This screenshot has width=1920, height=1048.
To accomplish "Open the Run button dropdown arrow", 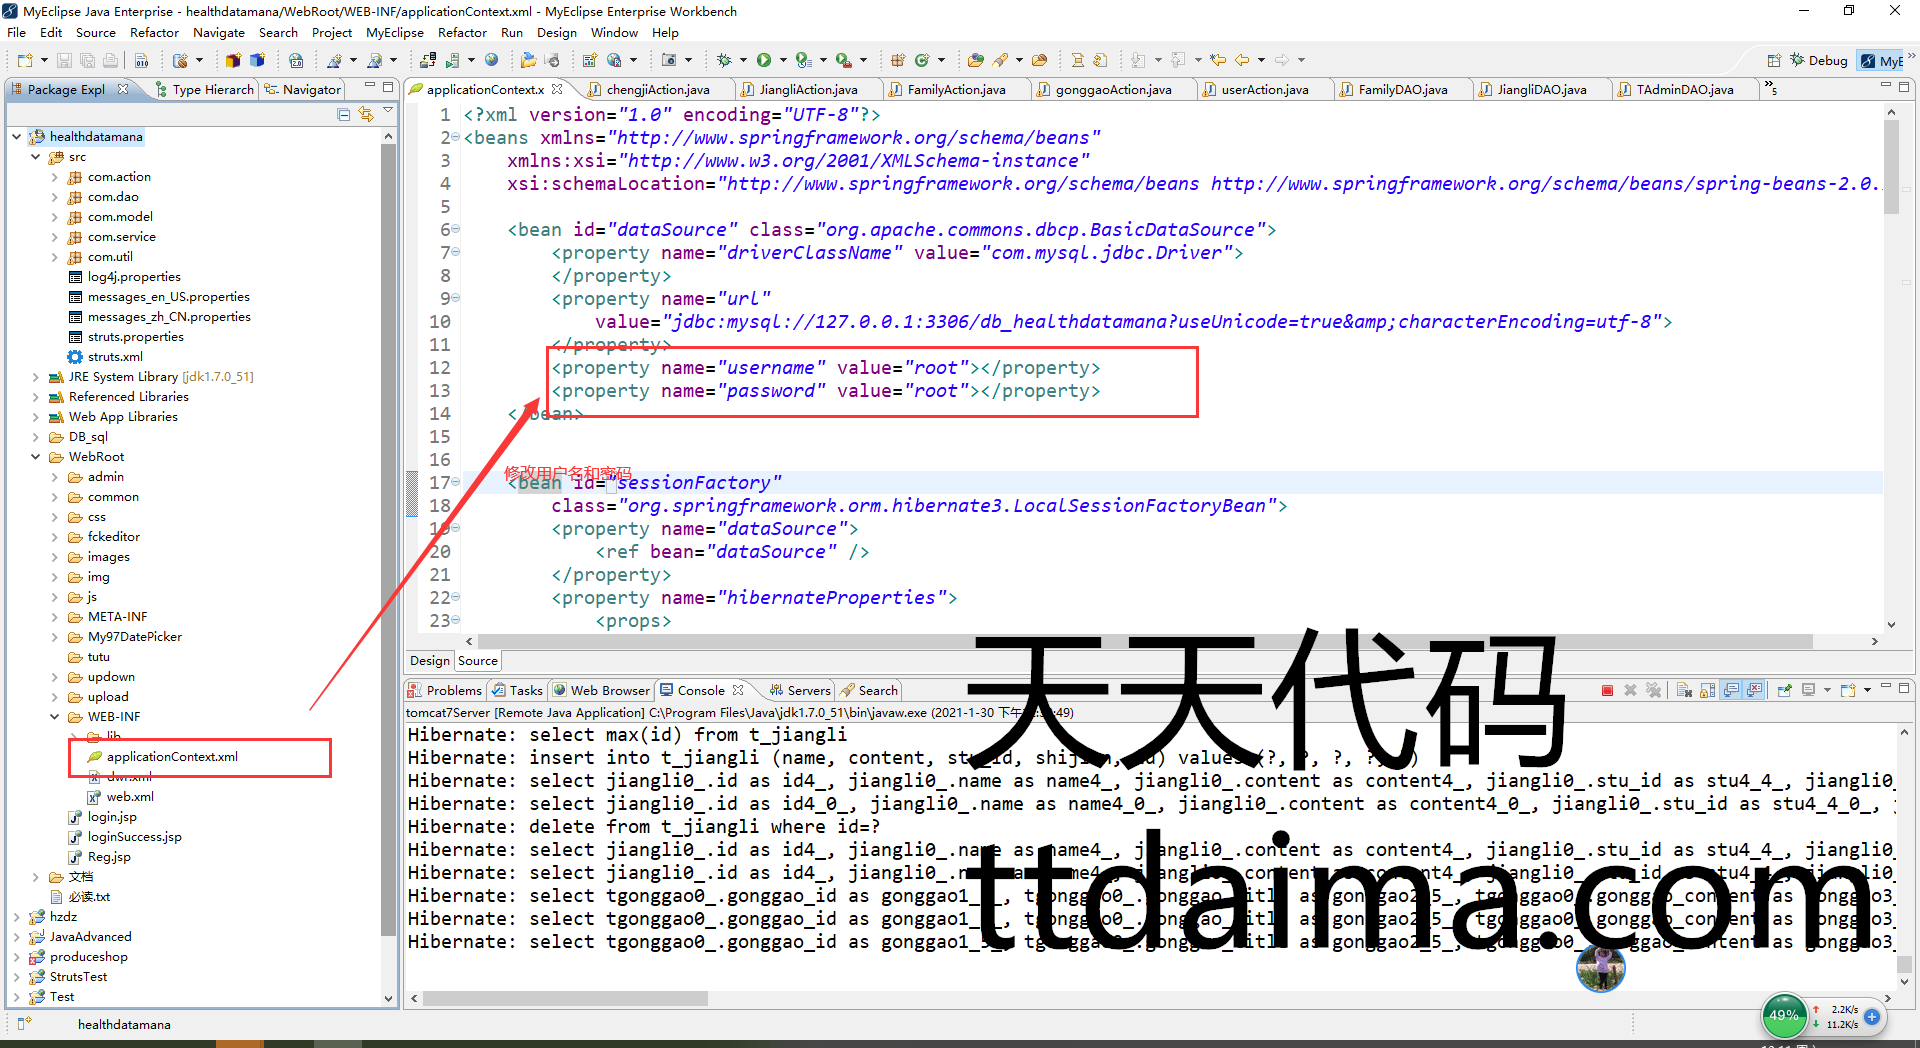I will point(783,60).
